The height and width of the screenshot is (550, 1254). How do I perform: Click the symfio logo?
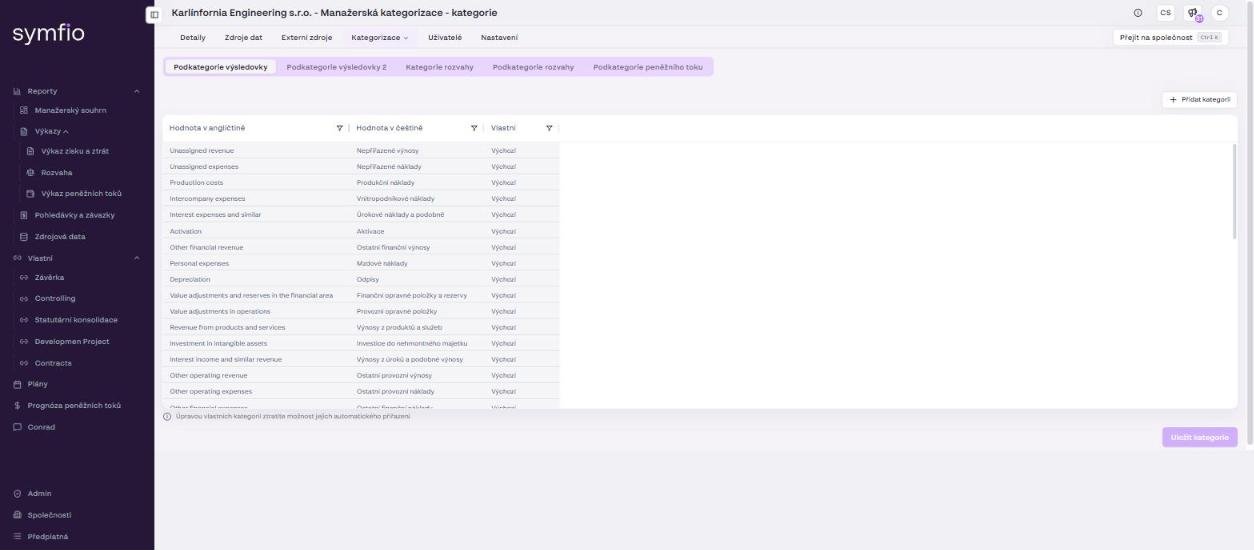pos(48,34)
